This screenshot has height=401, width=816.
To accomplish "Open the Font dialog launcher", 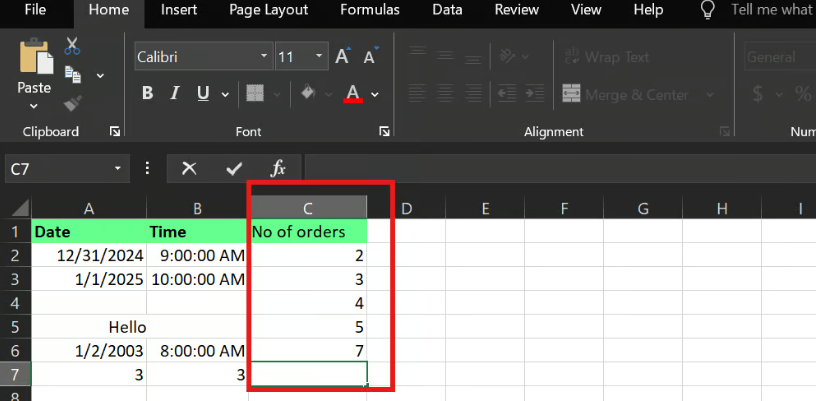I will 384,132.
